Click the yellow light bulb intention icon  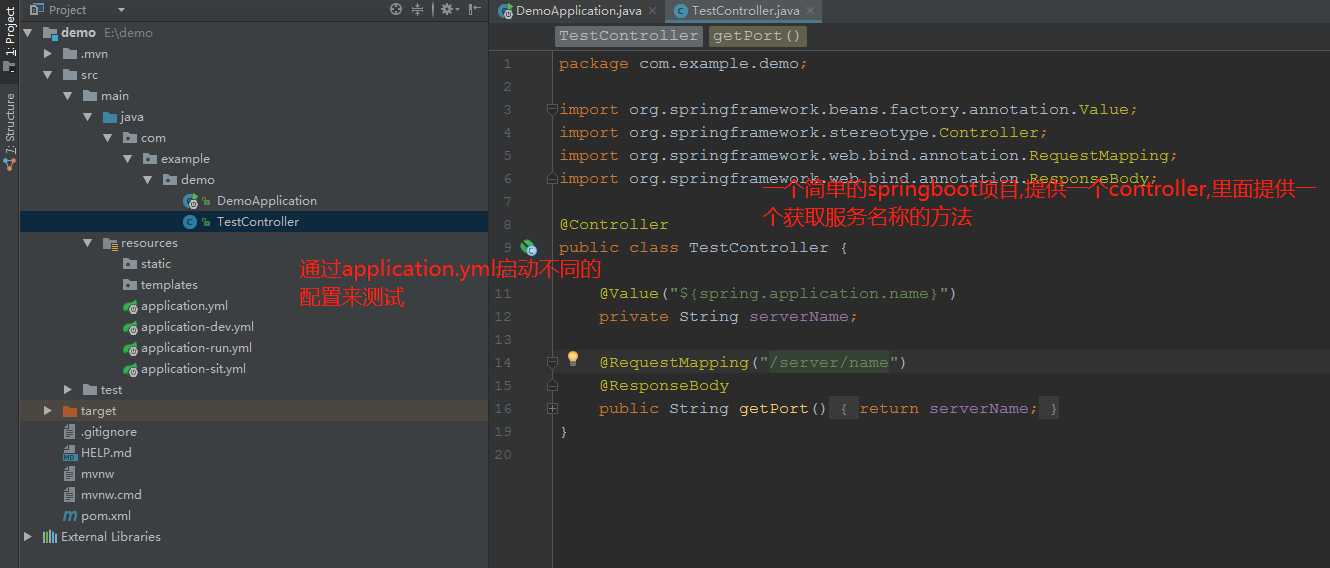pos(573,358)
